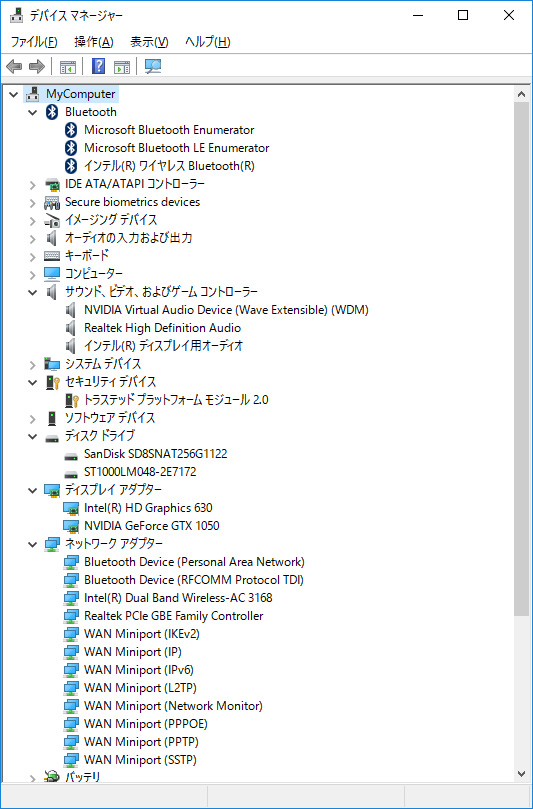Click the ディスク ドライブ category icon
This screenshot has width=533, height=809.
52,438
